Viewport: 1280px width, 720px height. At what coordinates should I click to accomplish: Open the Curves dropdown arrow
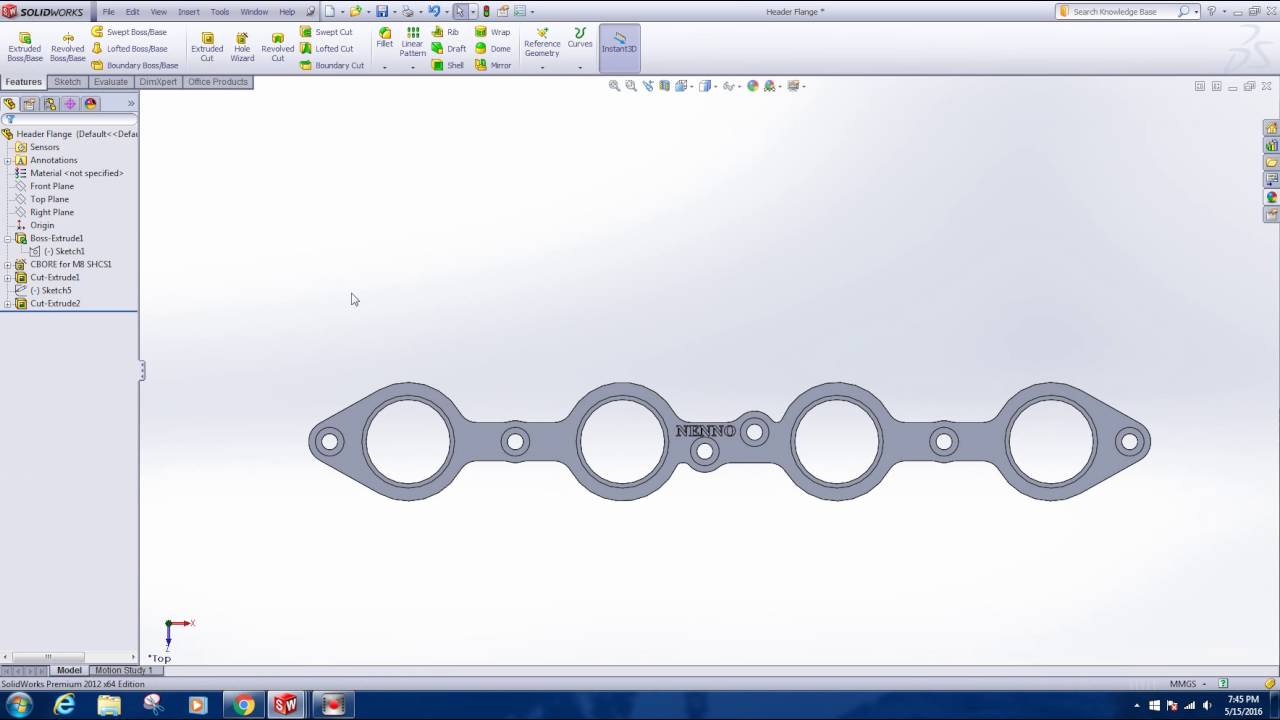tap(580, 67)
